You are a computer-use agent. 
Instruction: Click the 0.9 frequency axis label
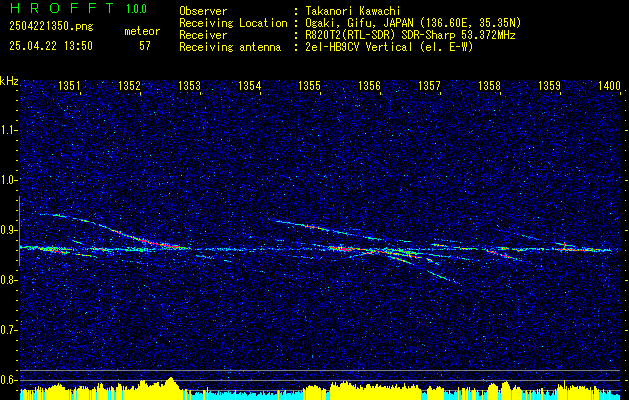click(x=9, y=230)
